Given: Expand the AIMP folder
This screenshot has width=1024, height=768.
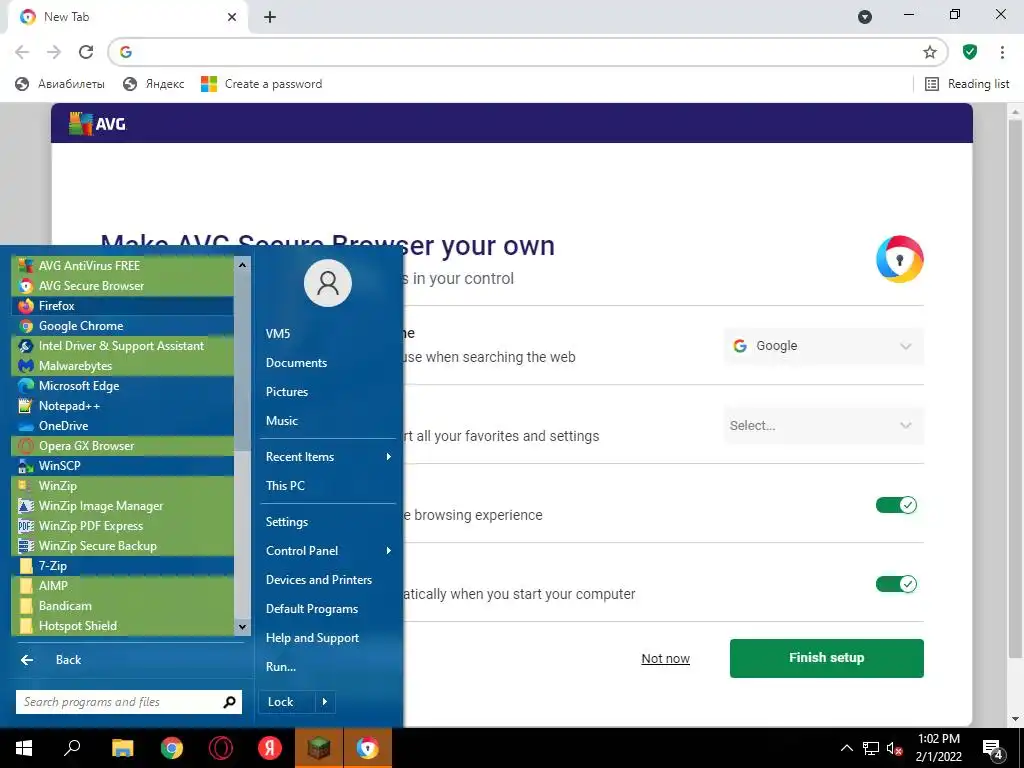Looking at the screenshot, I should [x=123, y=586].
